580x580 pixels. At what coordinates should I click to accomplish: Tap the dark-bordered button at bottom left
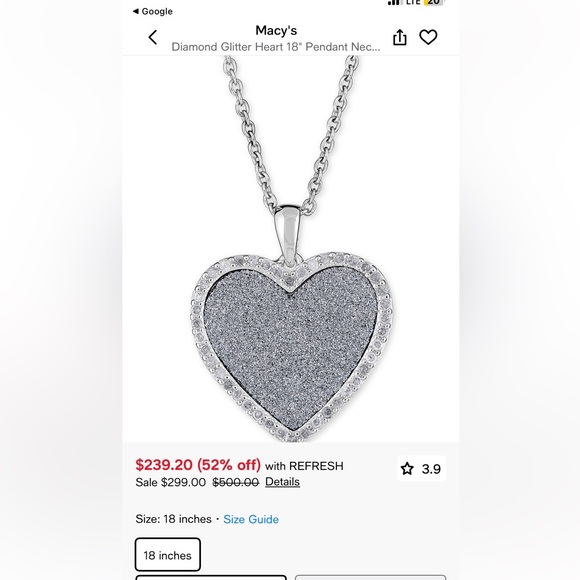(x=211, y=577)
